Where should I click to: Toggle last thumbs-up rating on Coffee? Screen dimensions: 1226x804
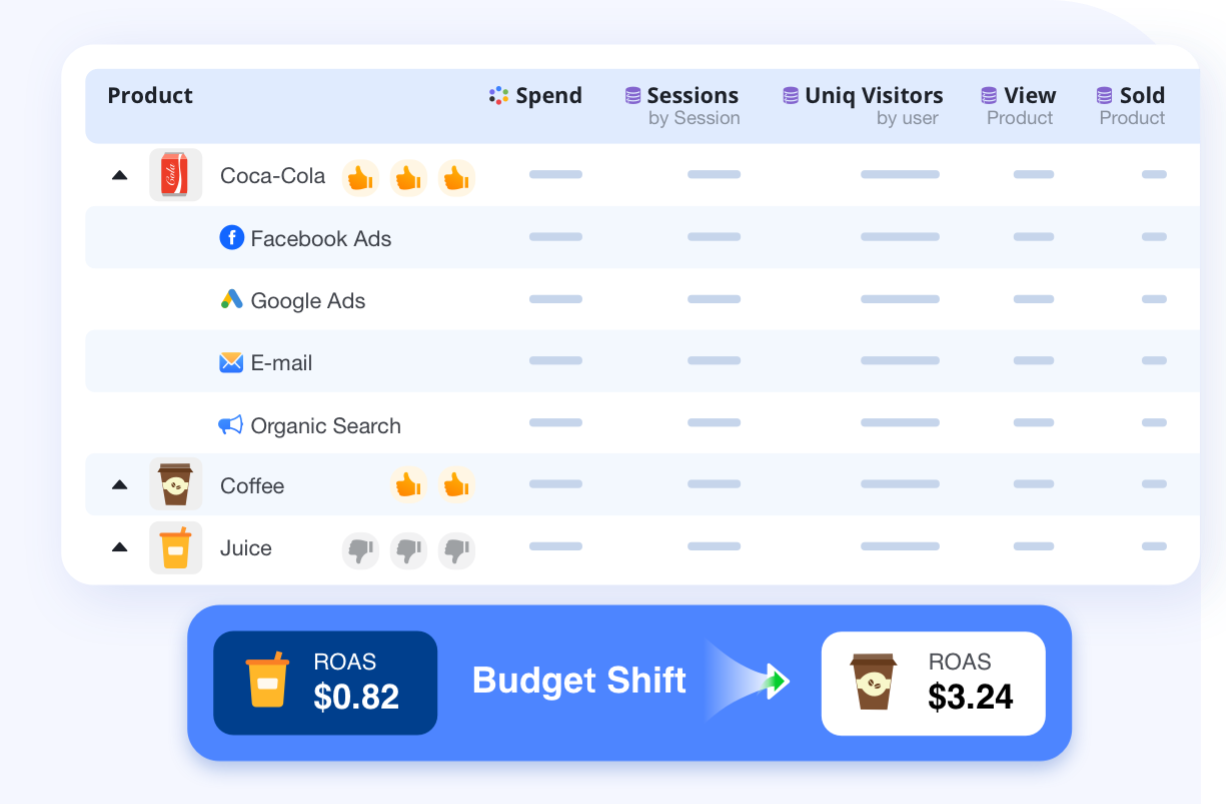[456, 486]
